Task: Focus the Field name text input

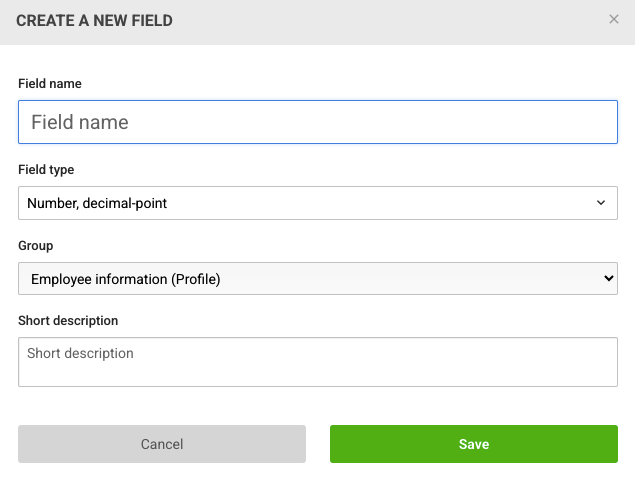Action: [318, 122]
